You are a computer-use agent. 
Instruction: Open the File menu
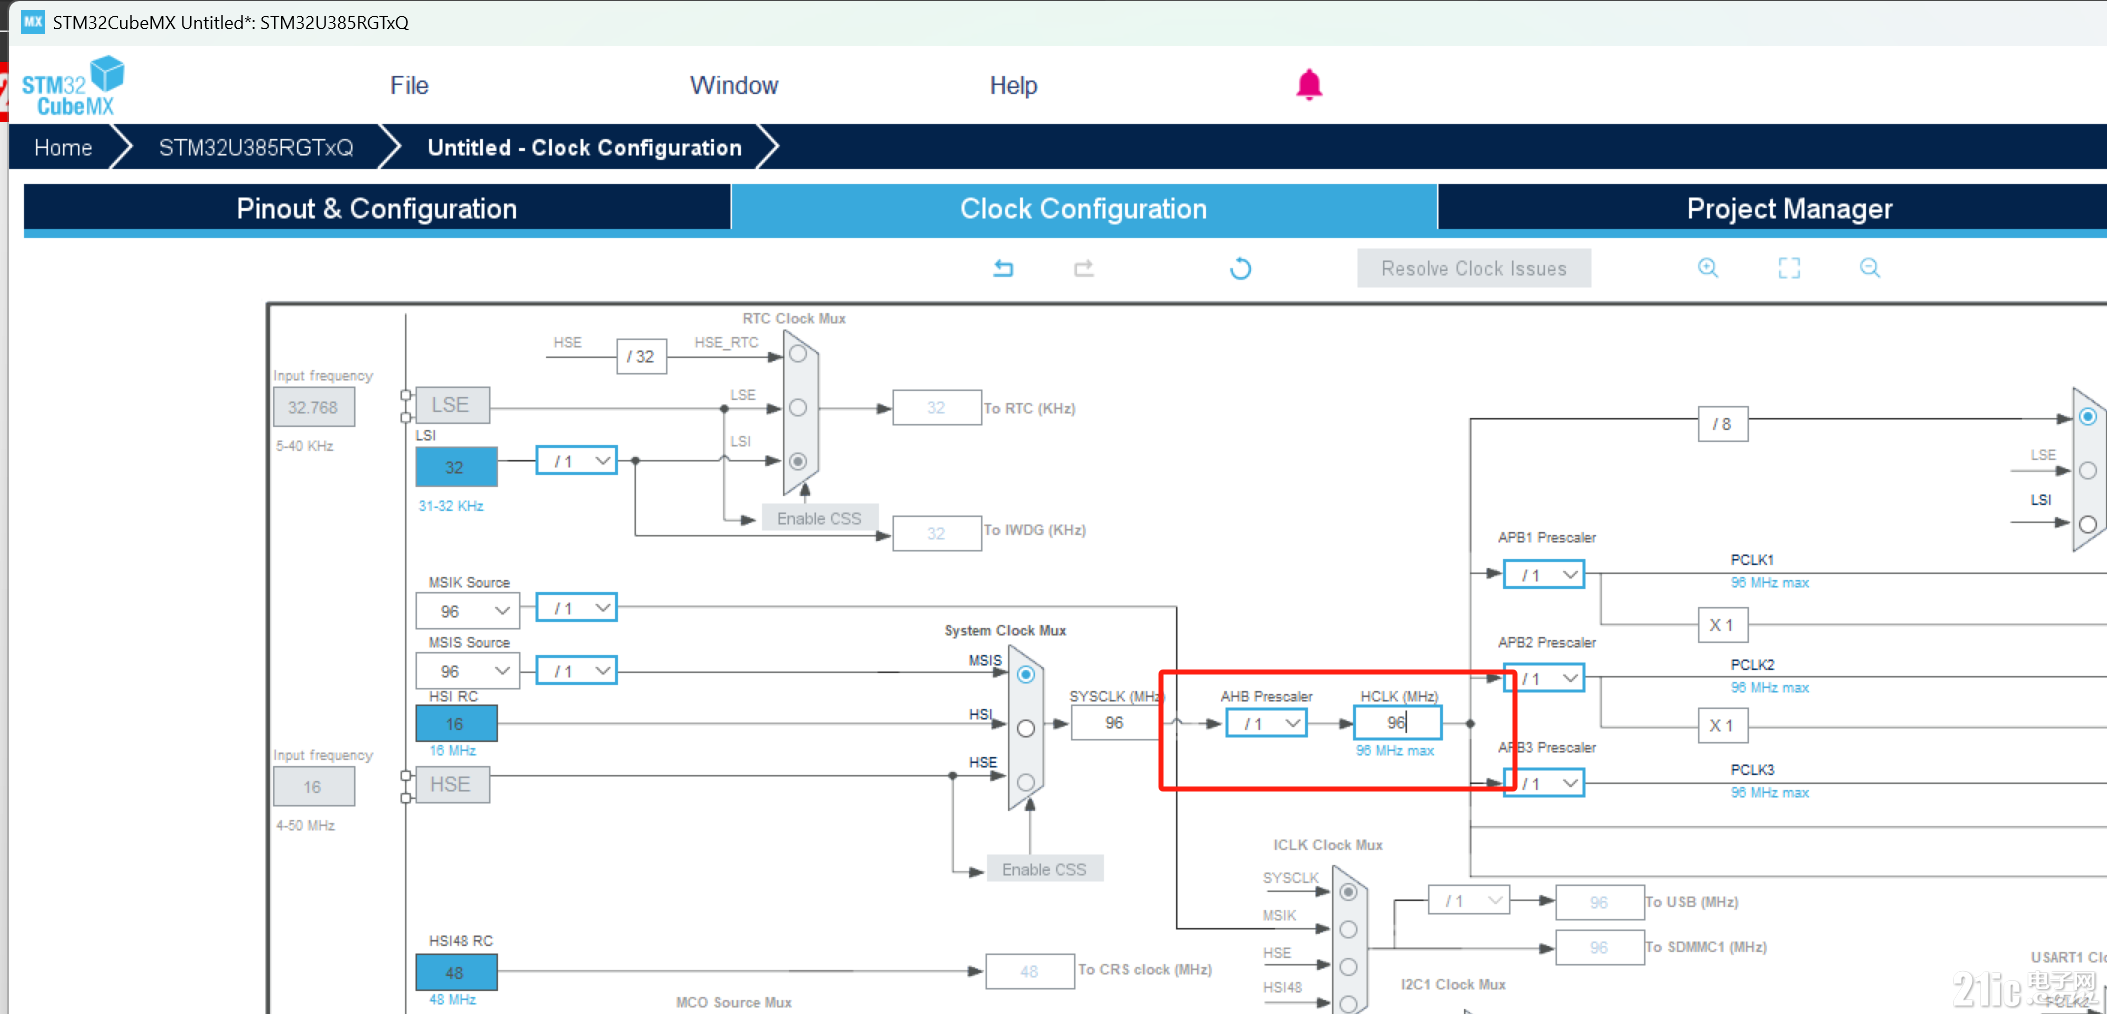coord(409,86)
